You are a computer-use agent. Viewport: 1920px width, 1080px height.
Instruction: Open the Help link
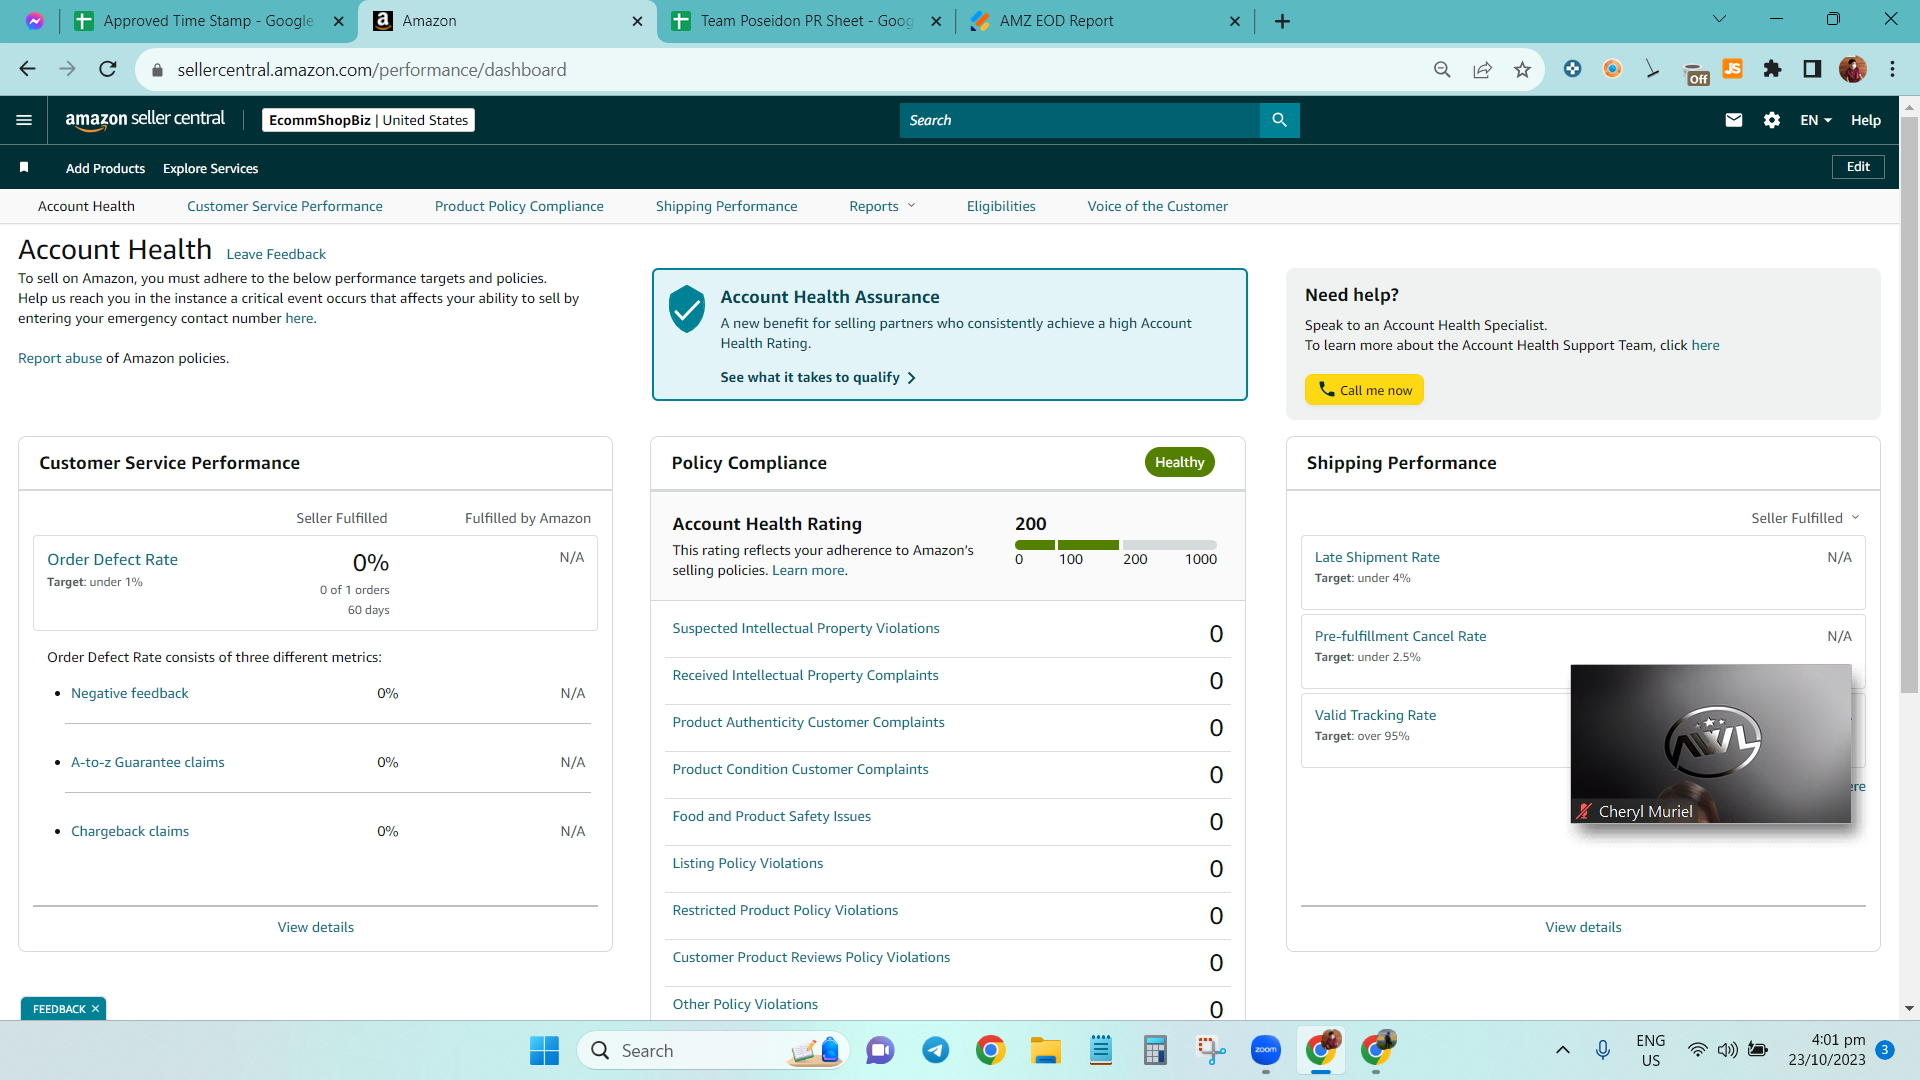coord(1865,120)
